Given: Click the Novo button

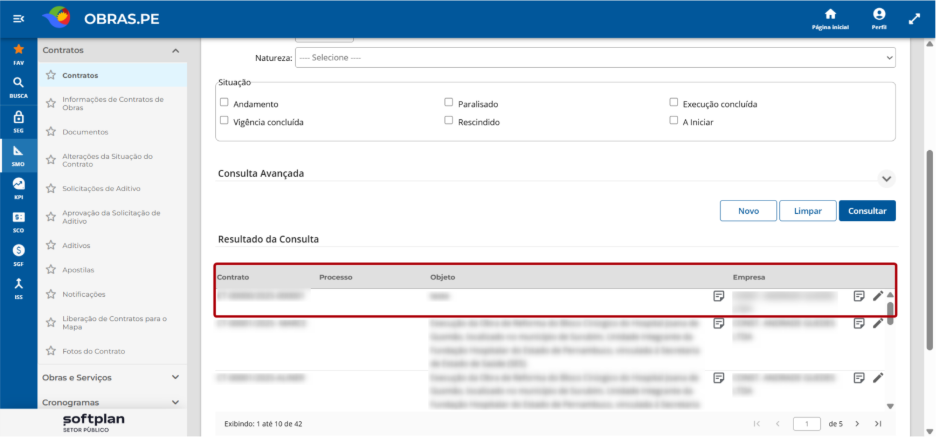Looking at the screenshot, I should click(748, 211).
